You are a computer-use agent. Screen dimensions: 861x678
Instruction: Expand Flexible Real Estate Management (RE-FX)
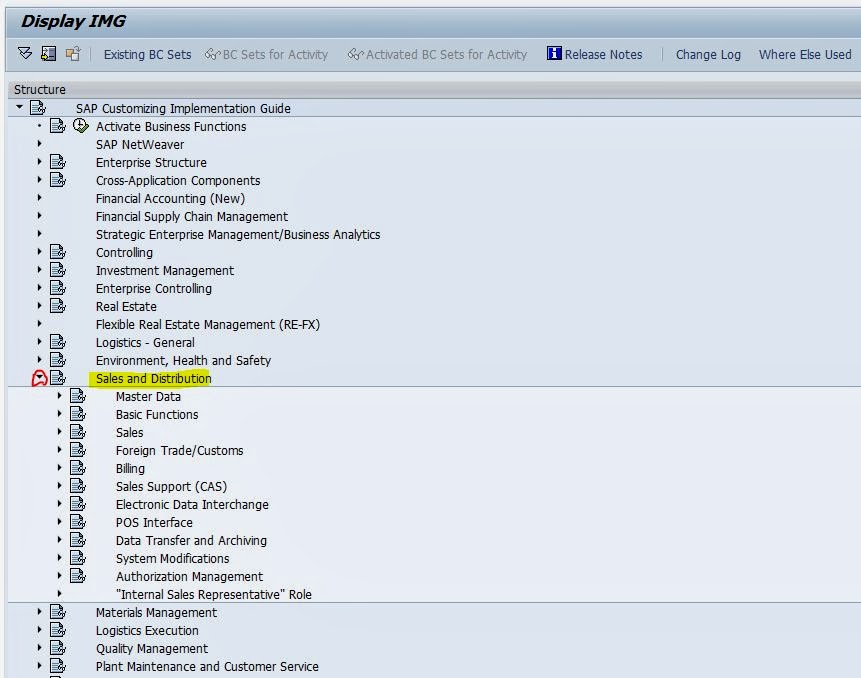(x=39, y=324)
